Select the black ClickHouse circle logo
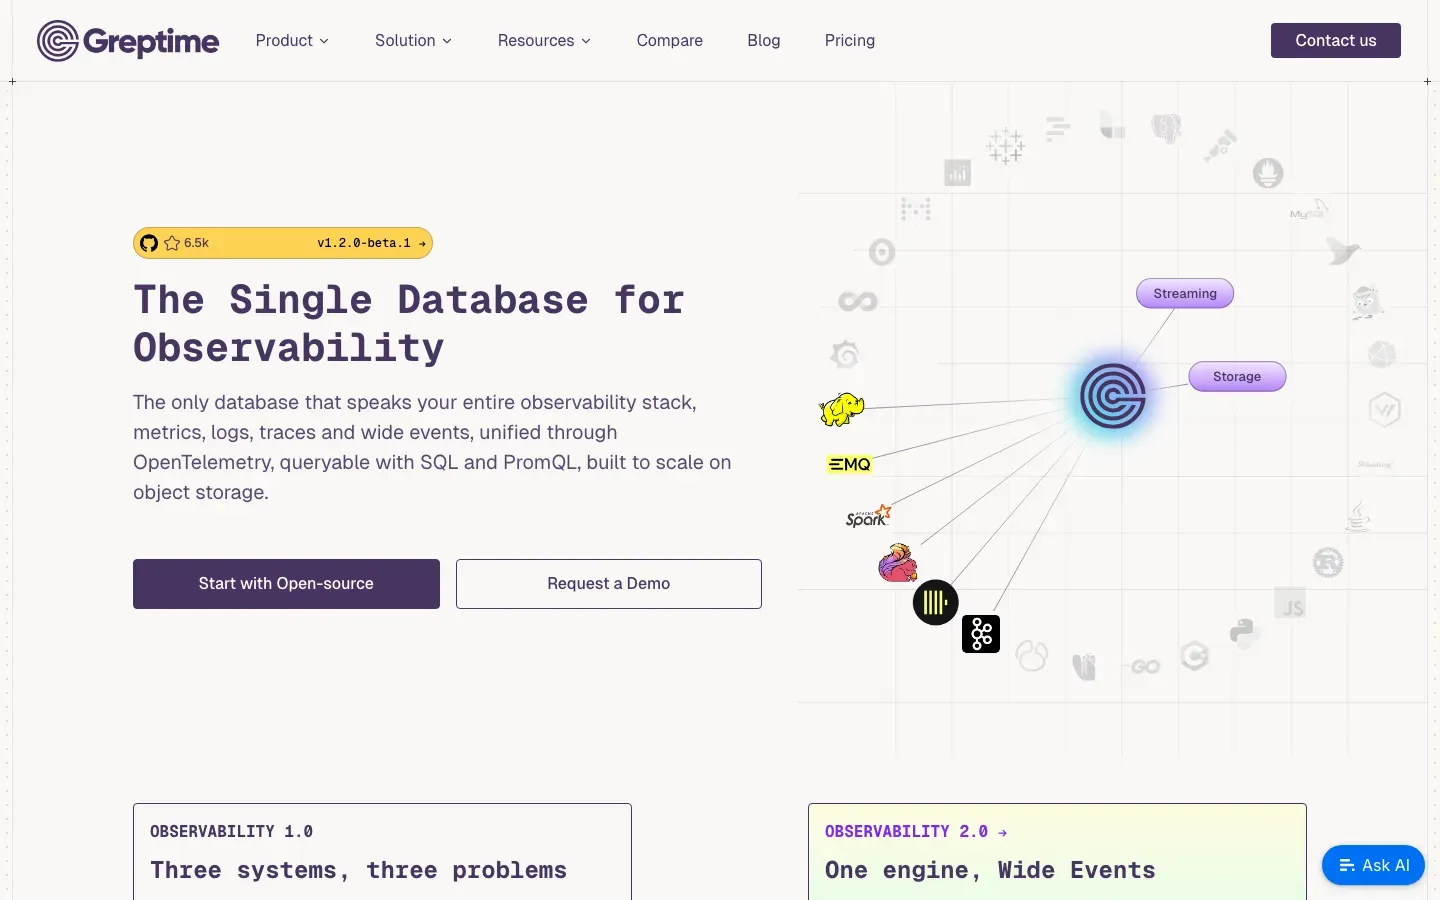This screenshot has width=1440, height=900. click(x=936, y=602)
